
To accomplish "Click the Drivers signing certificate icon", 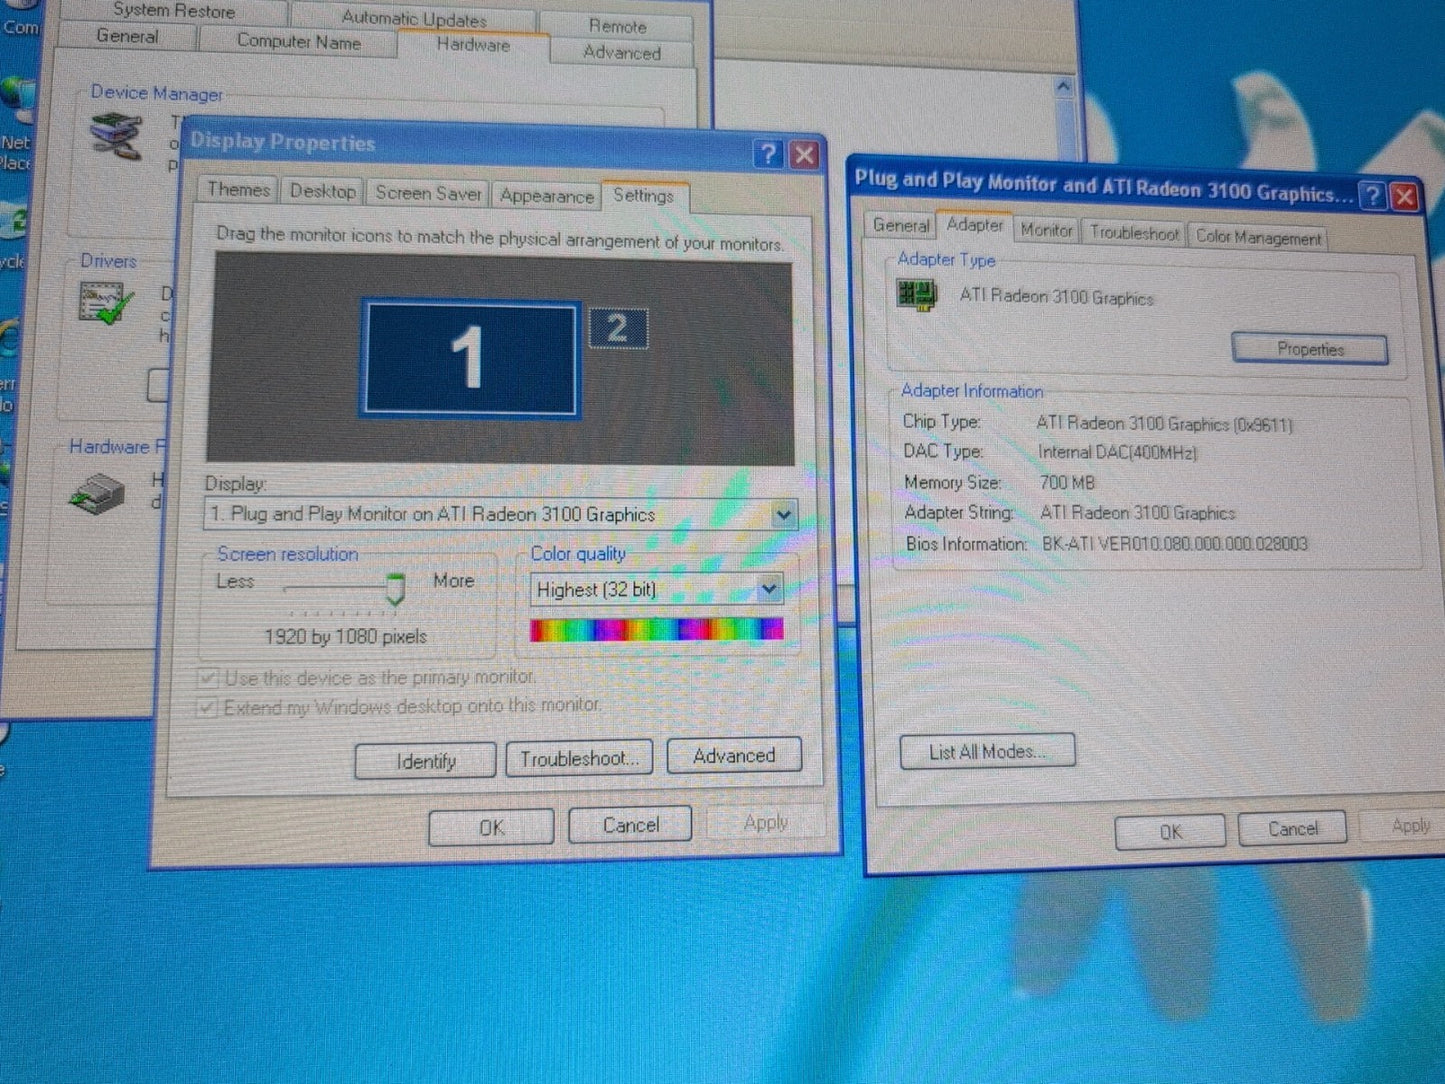I will coord(106,303).
